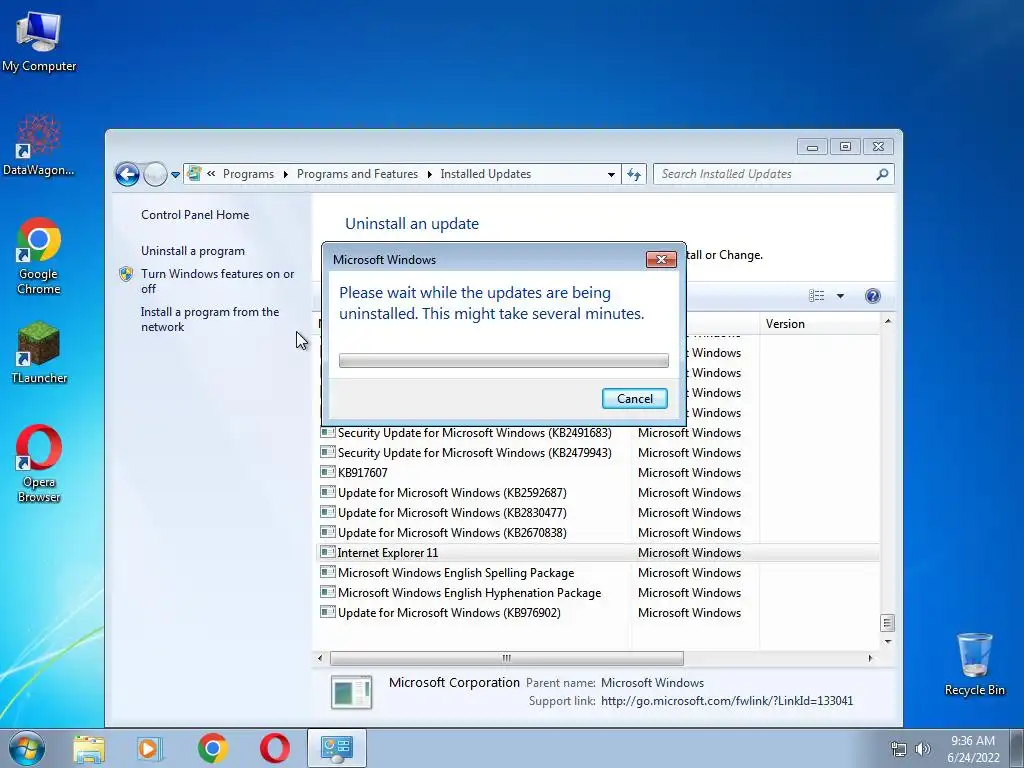
Task: Click the update icon next to KB917607
Action: tap(328, 472)
